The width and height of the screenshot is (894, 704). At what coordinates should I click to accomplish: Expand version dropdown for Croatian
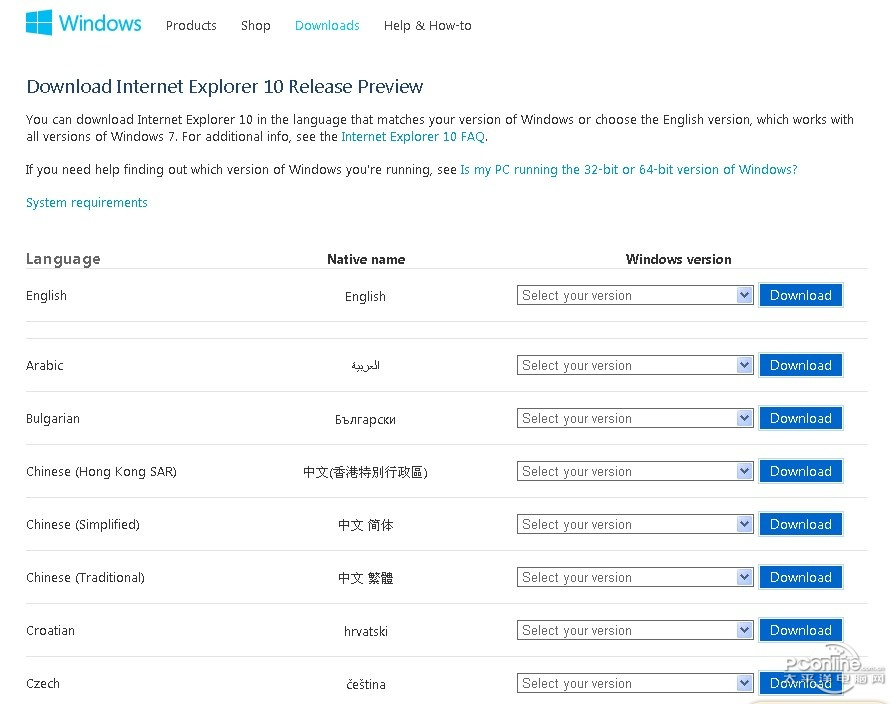(635, 631)
